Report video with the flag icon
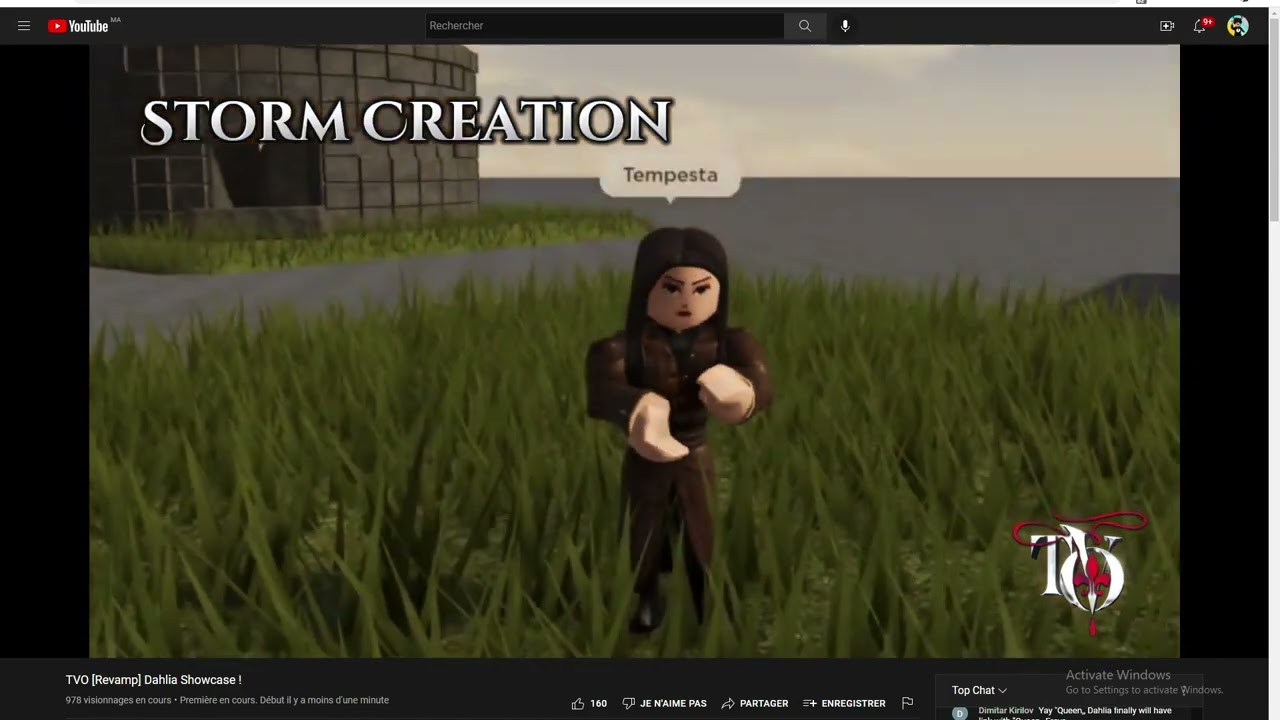Screen dimensions: 1280x720 tap(907, 703)
